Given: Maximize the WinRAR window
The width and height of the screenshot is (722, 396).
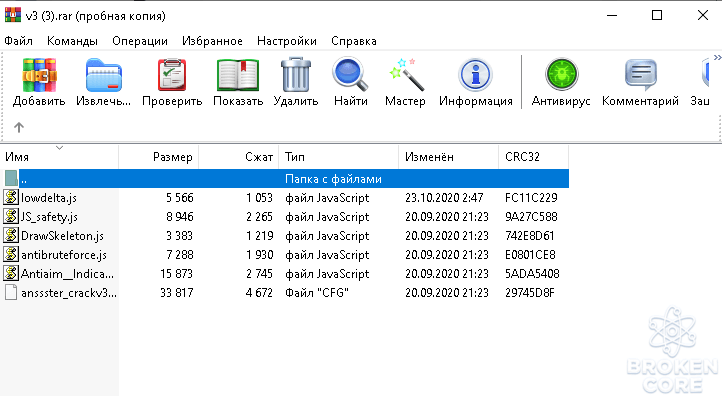Looking at the screenshot, I should coord(657,15).
